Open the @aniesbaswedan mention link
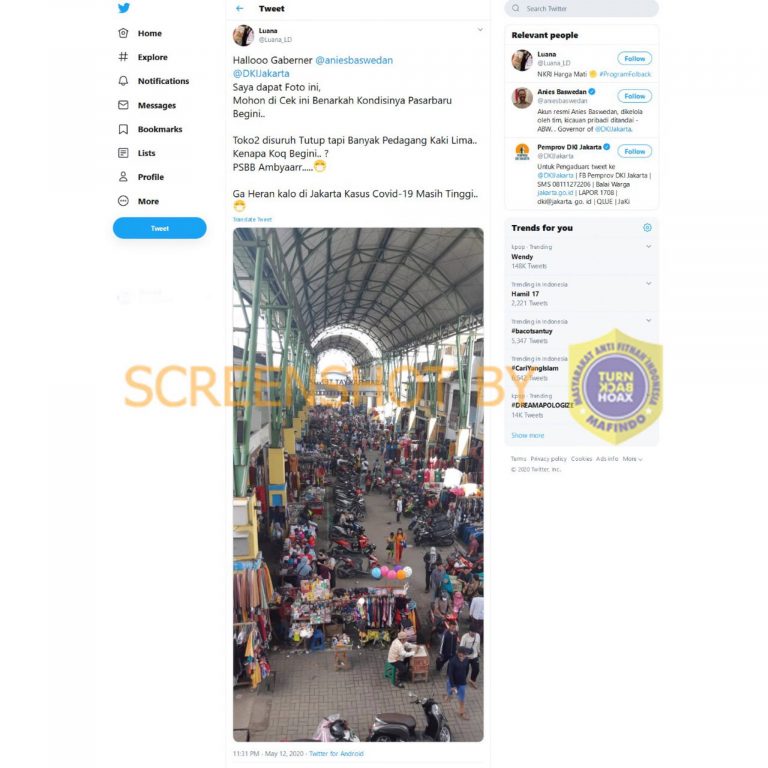This screenshot has width=768, height=768. pyautogui.click(x=354, y=60)
